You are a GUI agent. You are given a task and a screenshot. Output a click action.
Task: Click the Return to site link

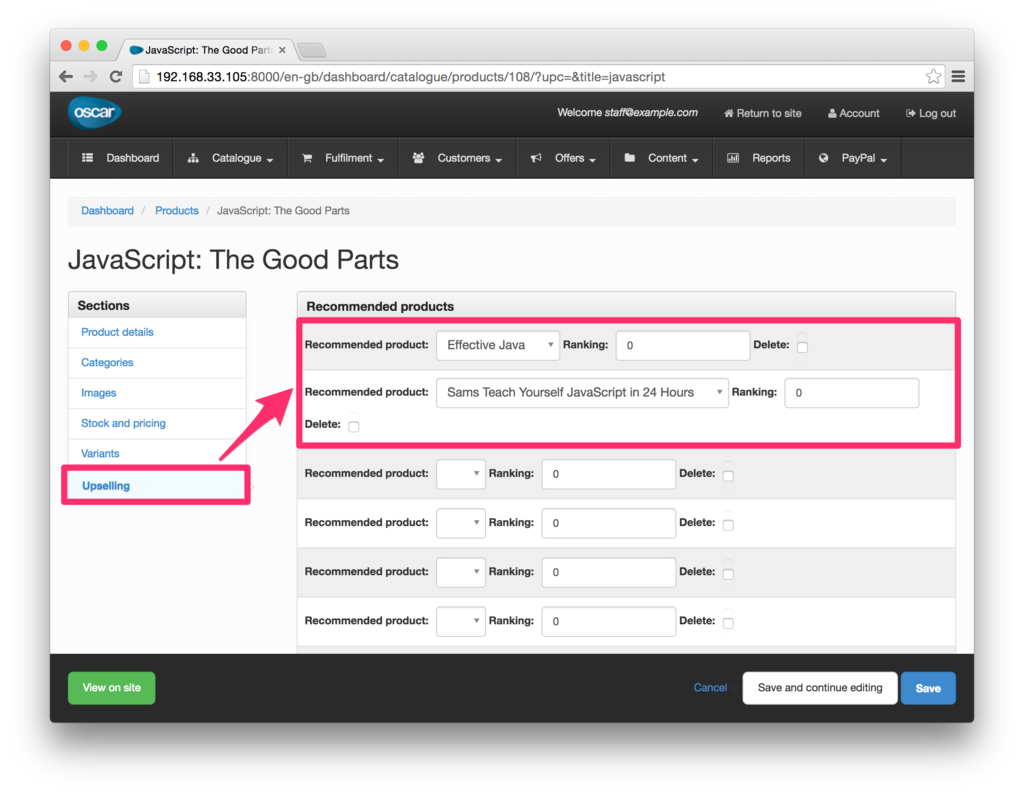click(x=762, y=113)
